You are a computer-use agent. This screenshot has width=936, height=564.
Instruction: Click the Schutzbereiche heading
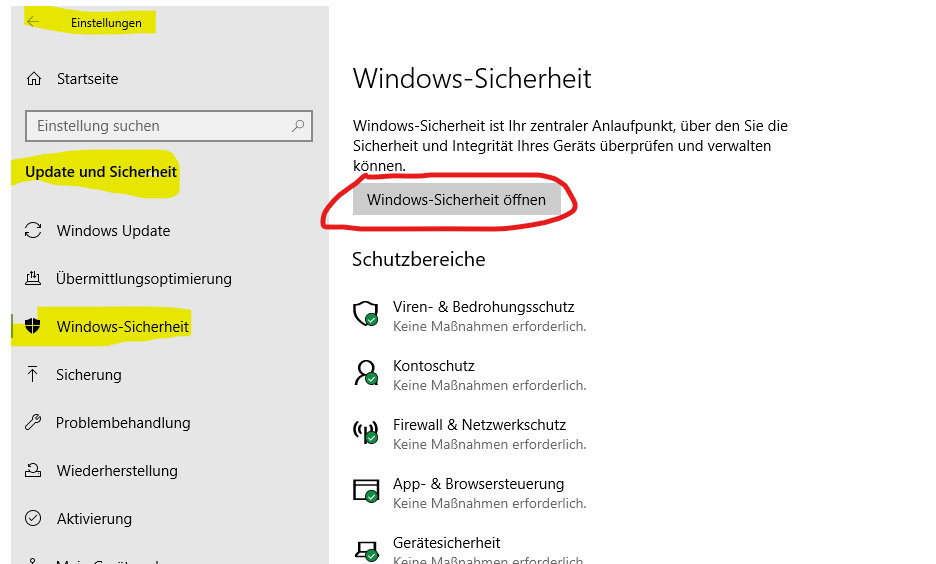(x=418, y=260)
